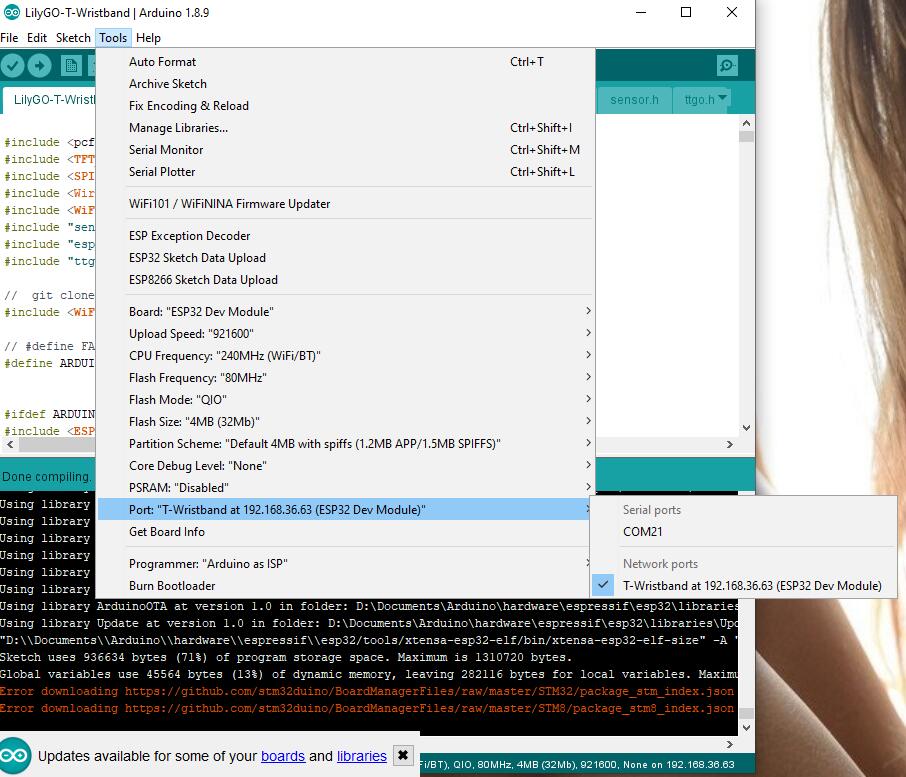This screenshot has width=906, height=777.
Task: Expand CPU Frequency "240MHz" submenu
Action: point(346,355)
